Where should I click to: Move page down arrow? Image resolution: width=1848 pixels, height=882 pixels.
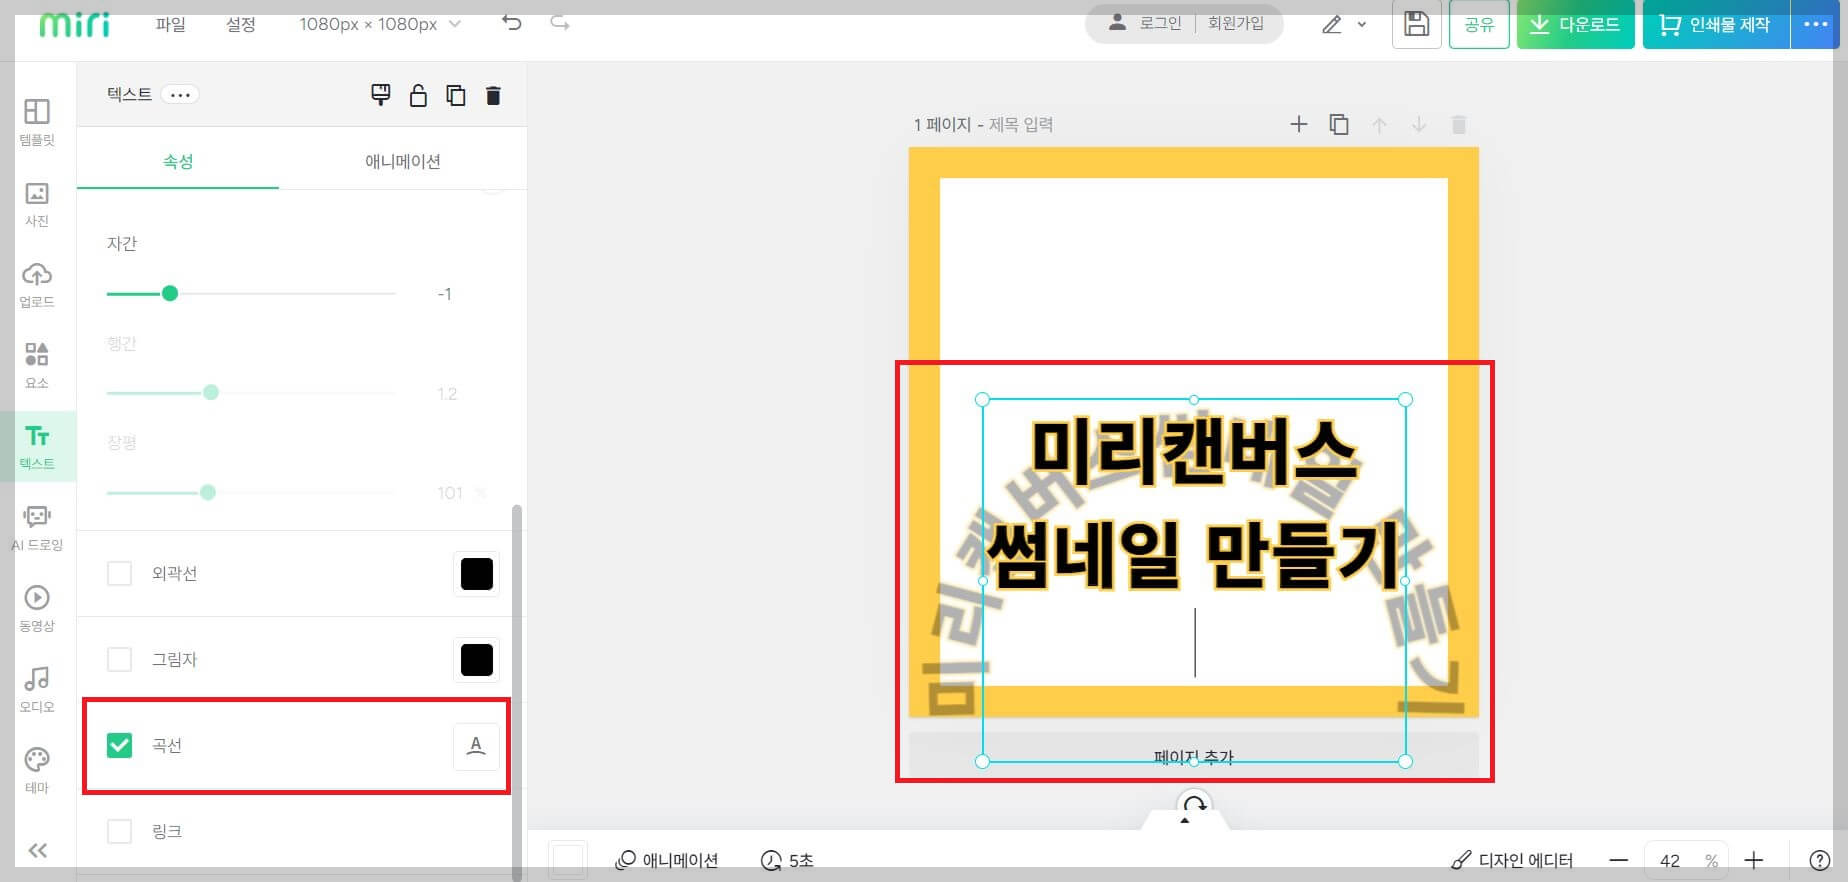tap(1418, 124)
